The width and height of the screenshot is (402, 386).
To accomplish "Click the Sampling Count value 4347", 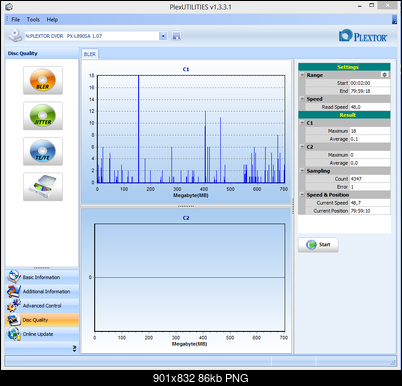I will (x=370, y=179).
